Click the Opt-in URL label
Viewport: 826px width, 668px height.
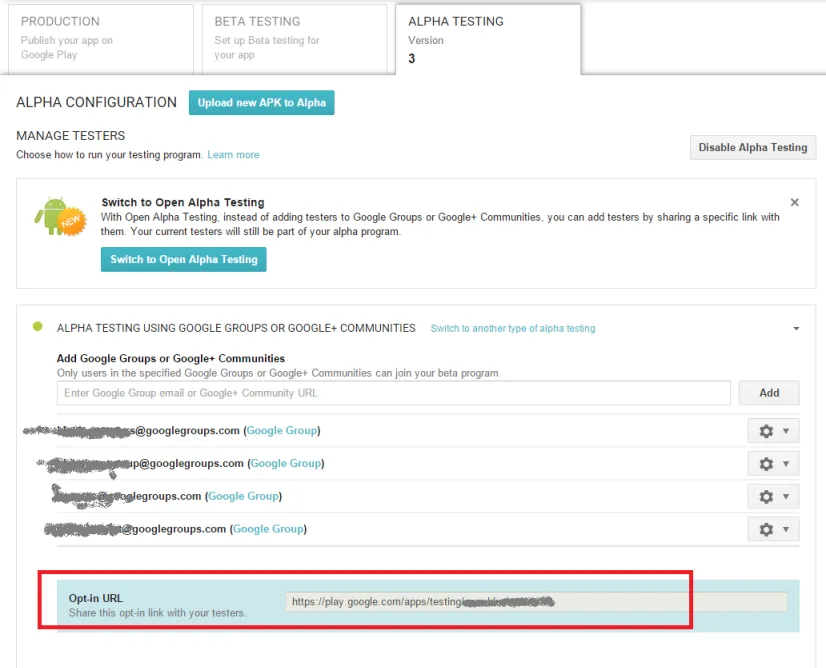96,598
